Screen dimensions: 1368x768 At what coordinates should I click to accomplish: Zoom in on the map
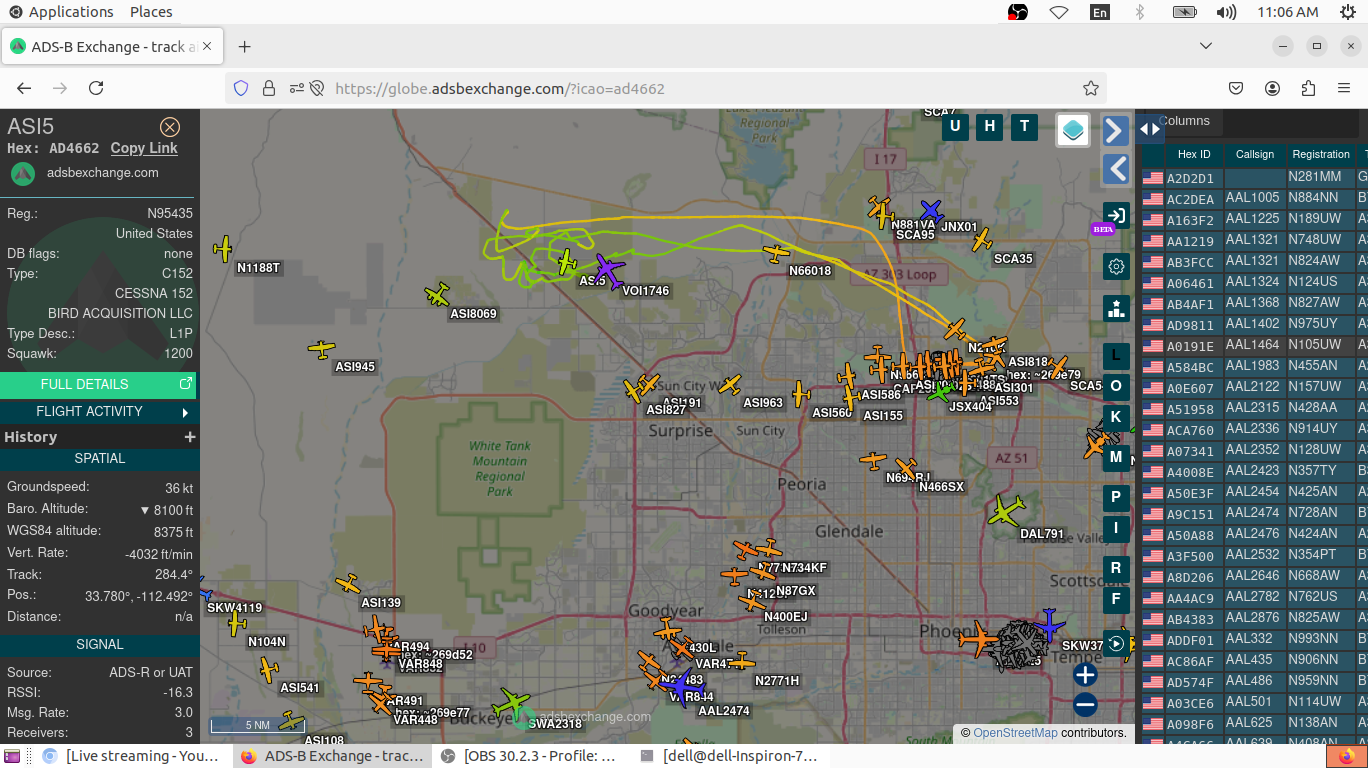(x=1085, y=675)
